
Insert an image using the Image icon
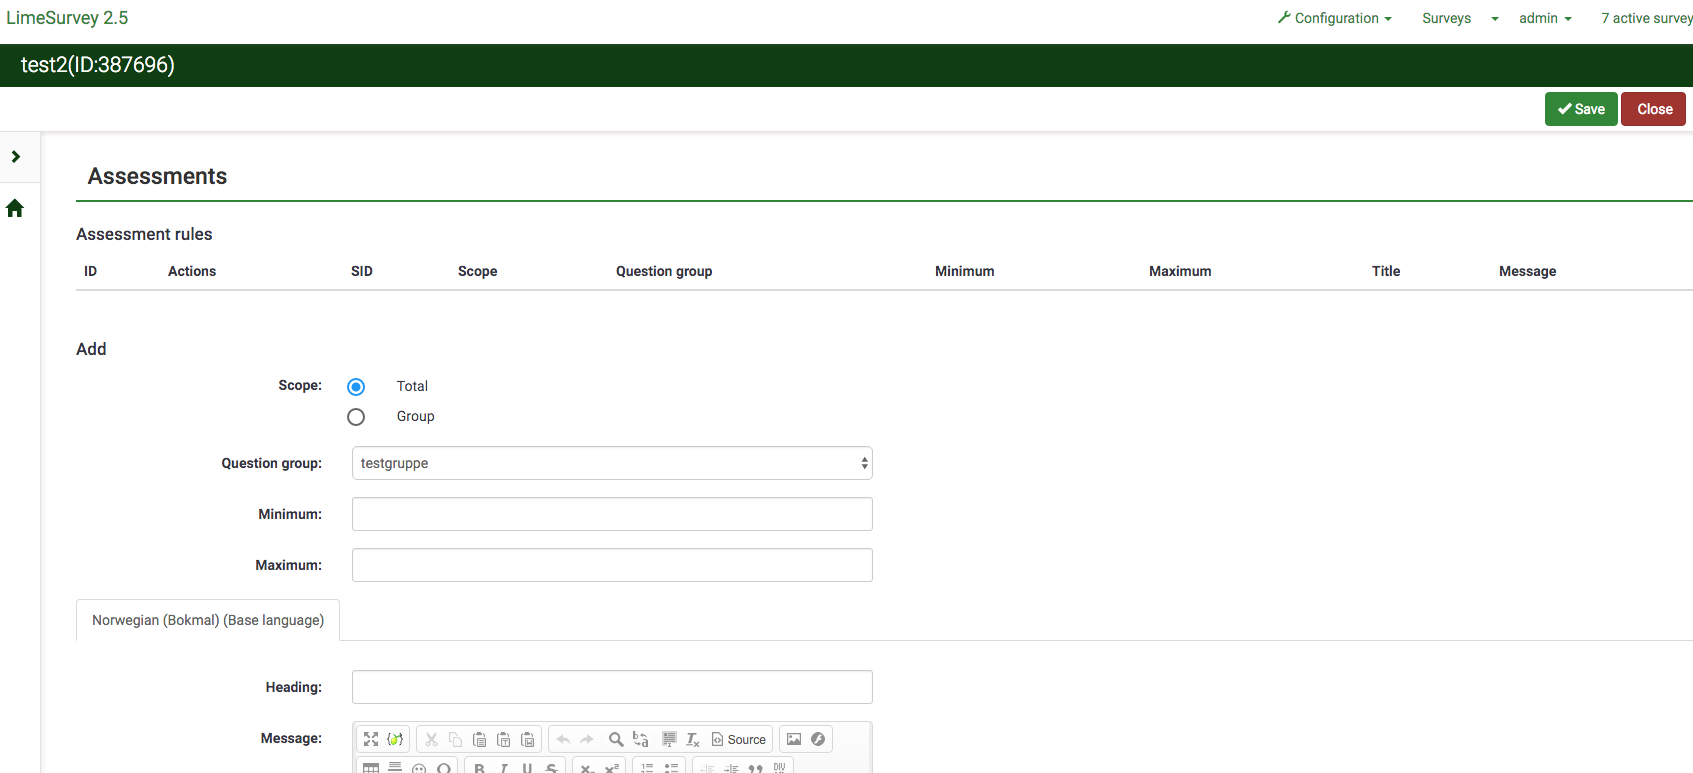point(794,739)
